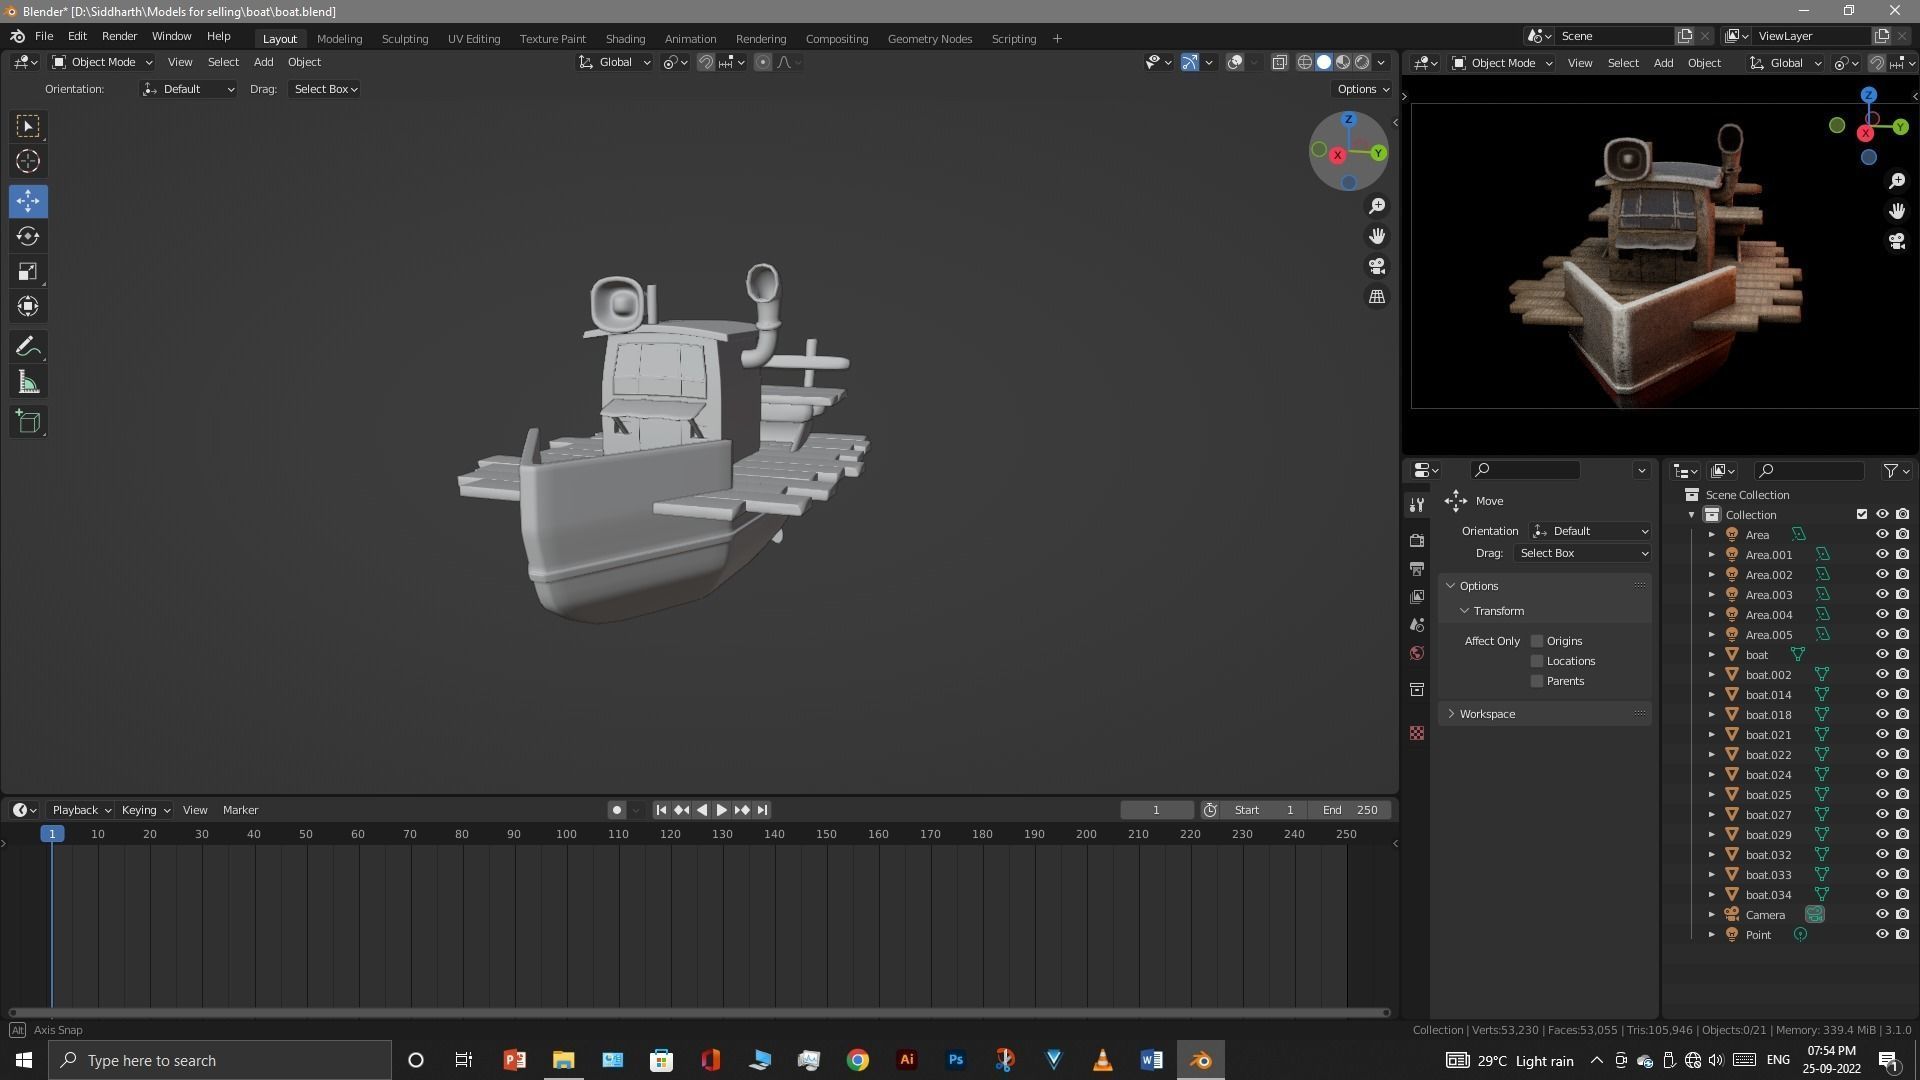Open the timeline Marker menu

click(x=240, y=810)
